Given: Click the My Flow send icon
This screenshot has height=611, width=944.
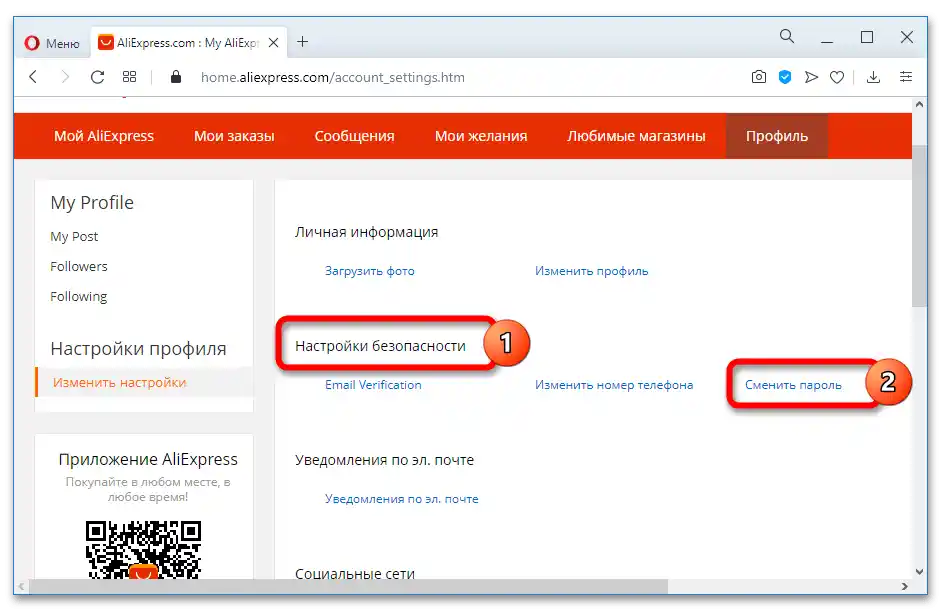Looking at the screenshot, I should click(811, 77).
